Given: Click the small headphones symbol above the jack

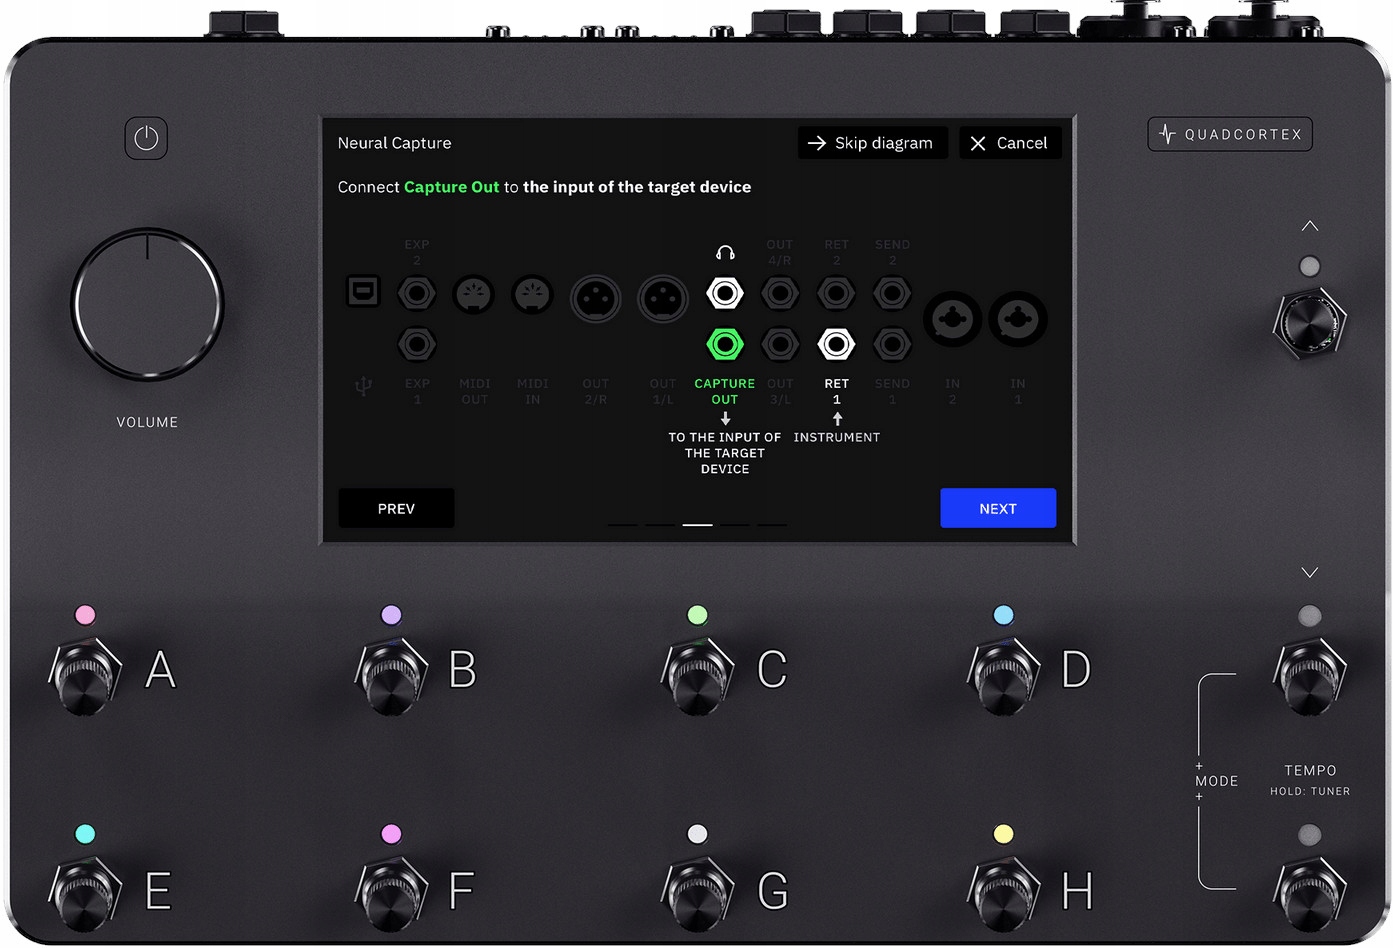Looking at the screenshot, I should click(x=725, y=253).
